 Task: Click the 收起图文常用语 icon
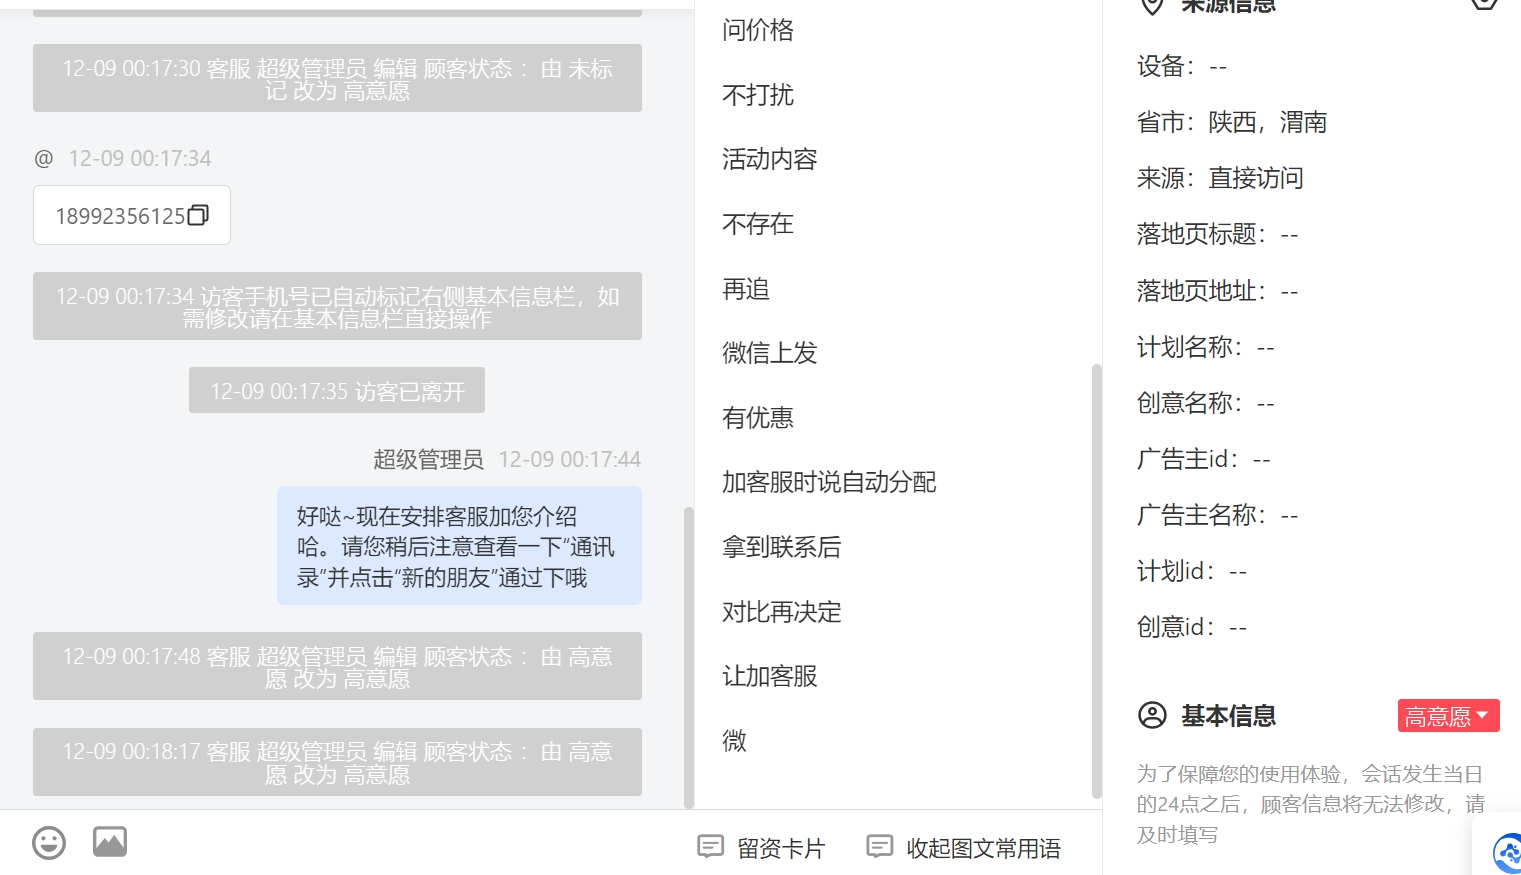click(x=879, y=847)
